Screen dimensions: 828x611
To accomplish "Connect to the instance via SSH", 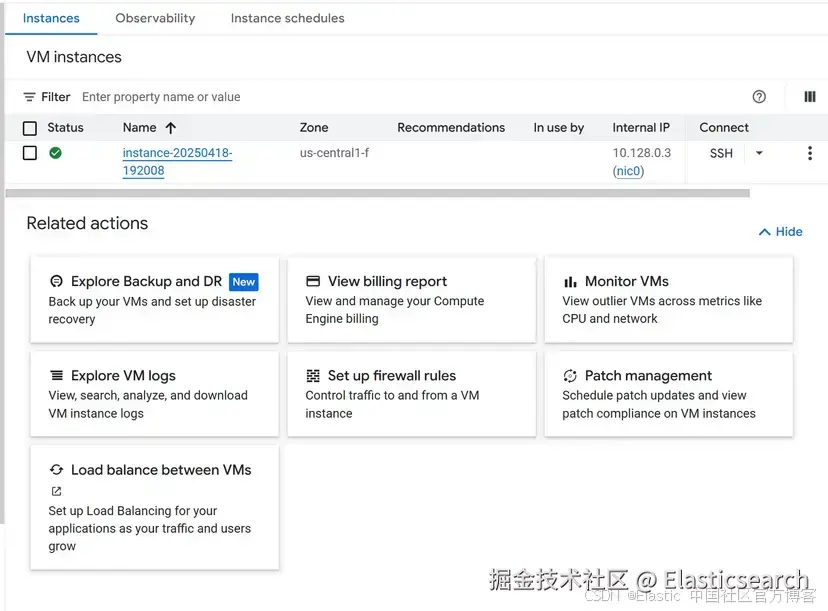I will (x=721, y=153).
